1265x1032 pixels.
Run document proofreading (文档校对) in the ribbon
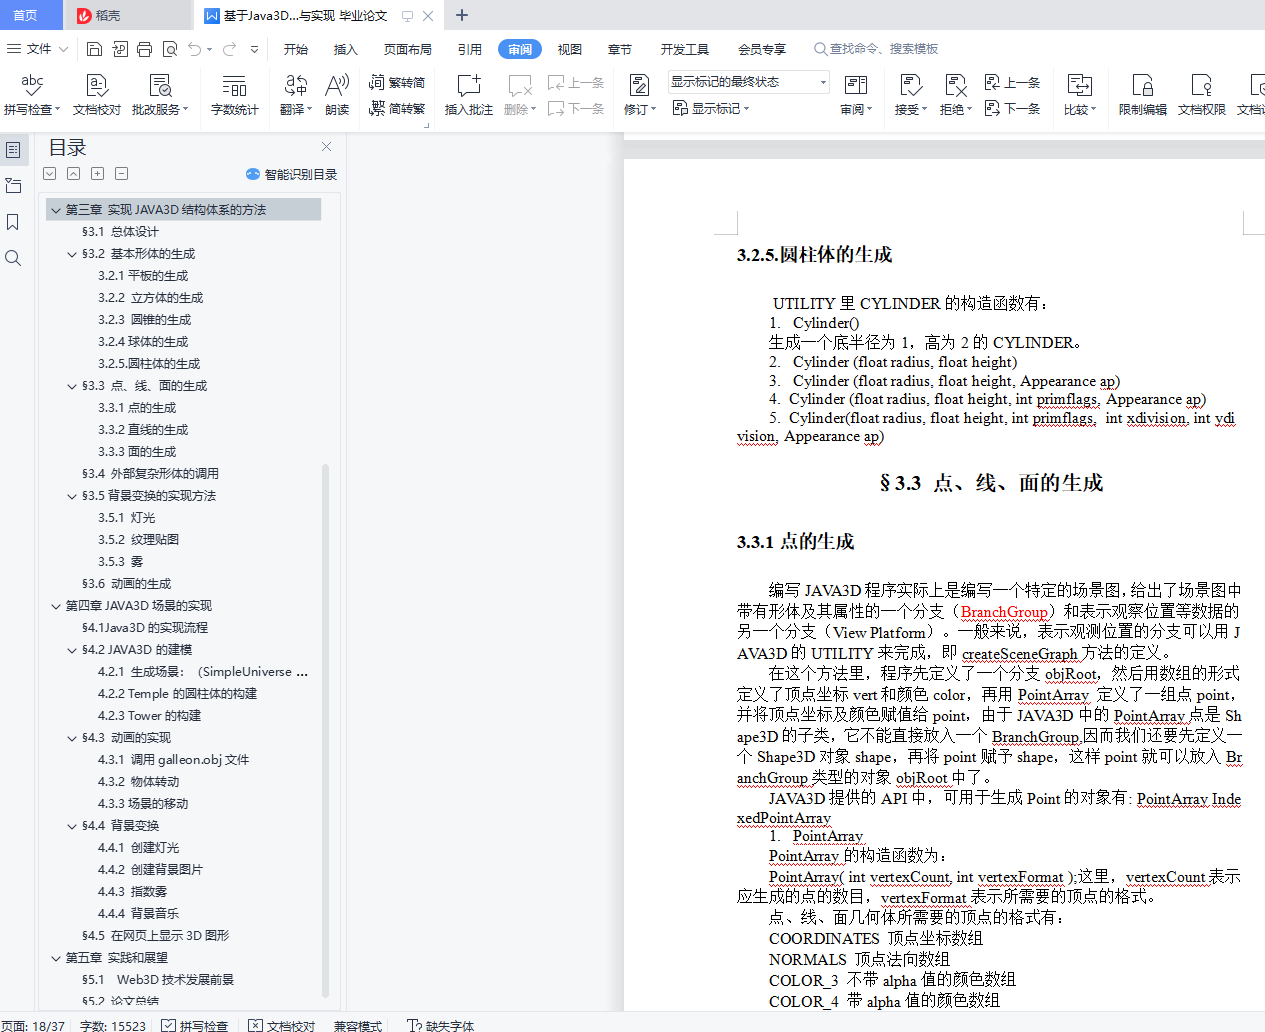(x=97, y=95)
